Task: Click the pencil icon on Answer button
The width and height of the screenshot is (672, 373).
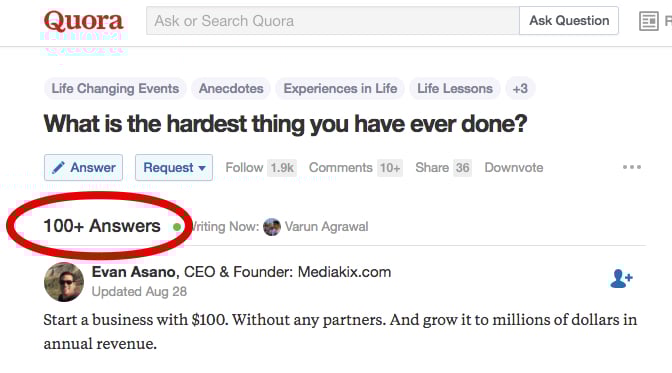Action: tap(58, 167)
